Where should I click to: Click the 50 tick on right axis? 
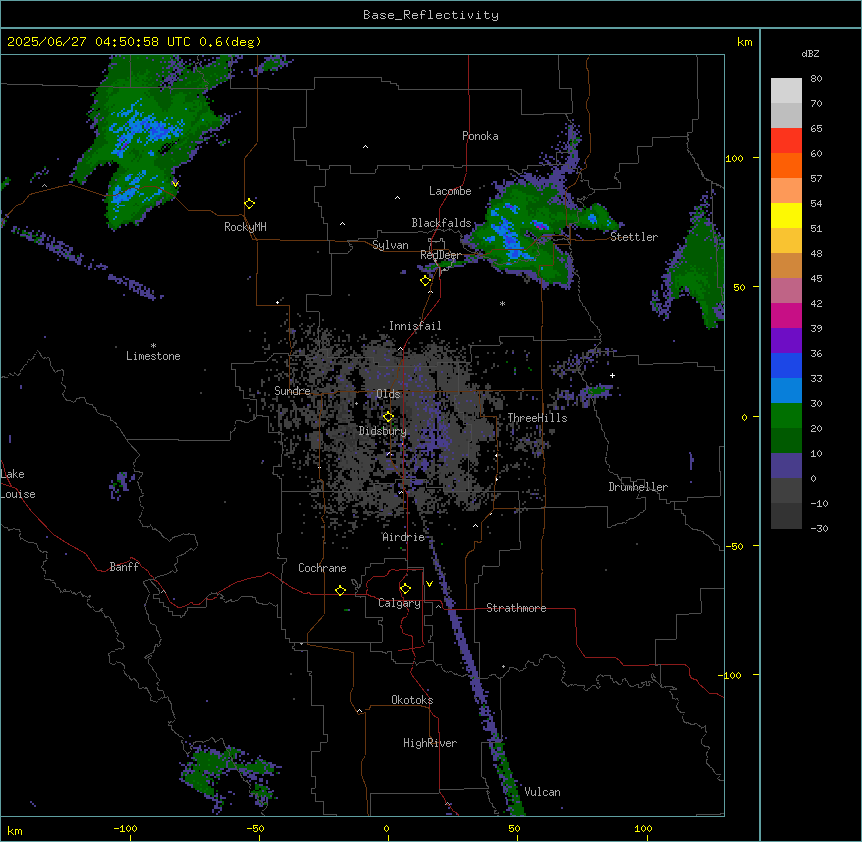click(739, 287)
